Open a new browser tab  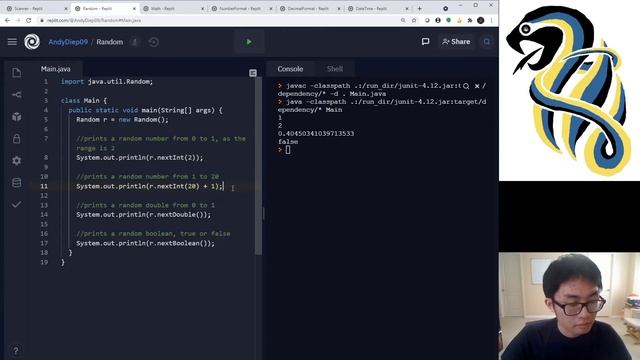pos(420,8)
